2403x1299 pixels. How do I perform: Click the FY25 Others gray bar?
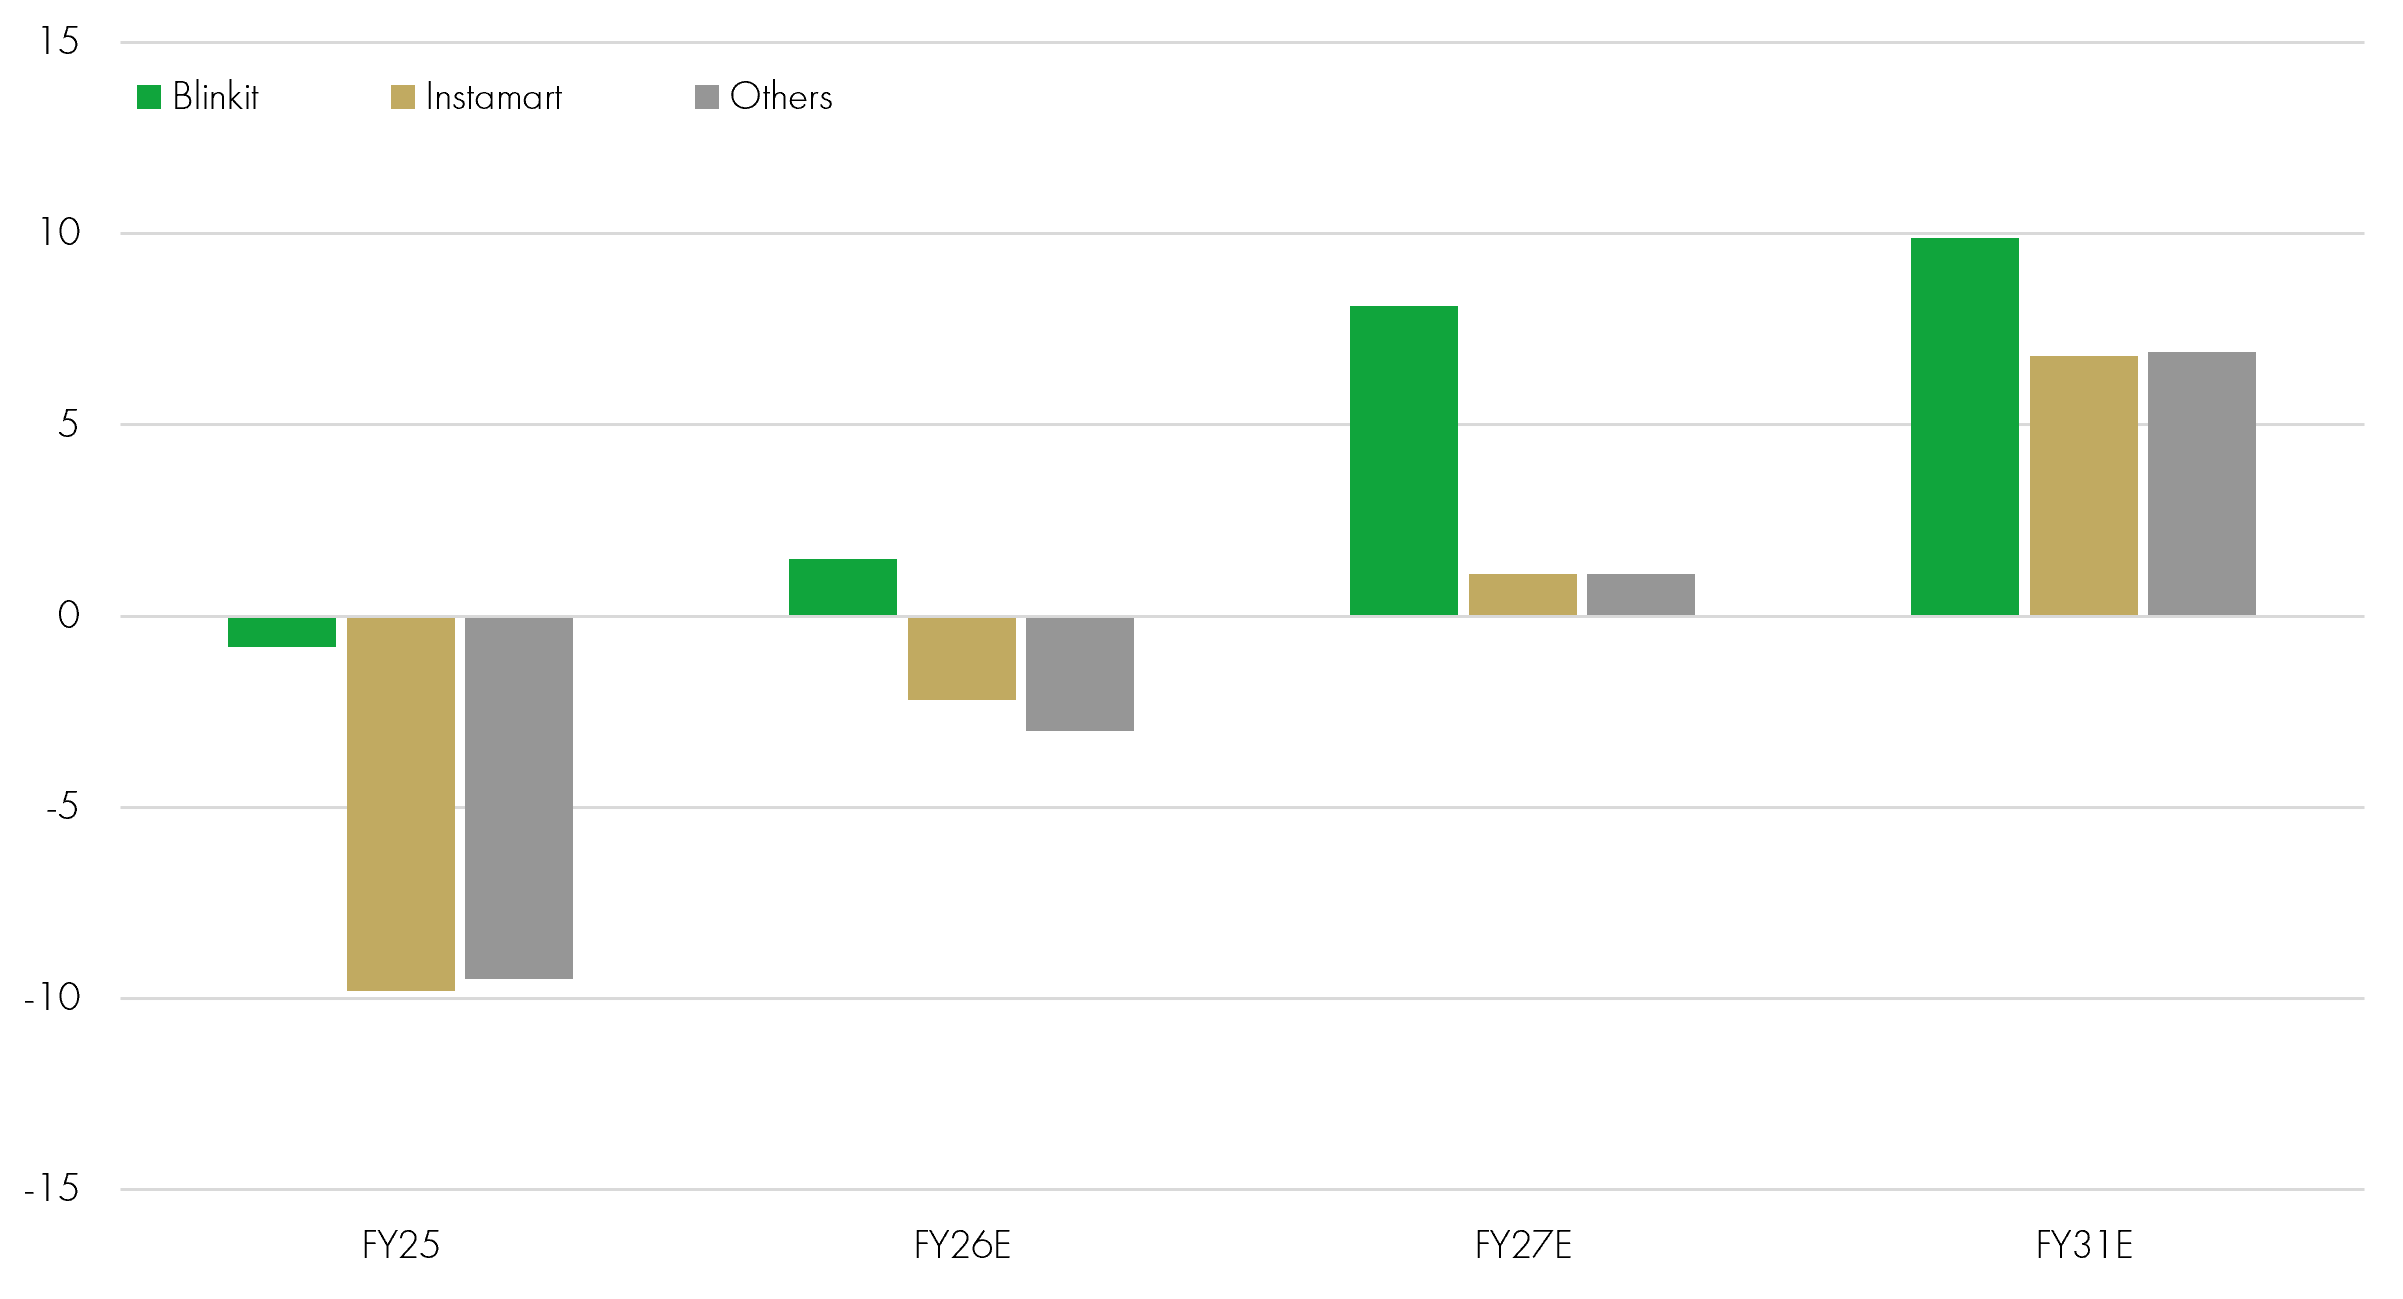(519, 798)
